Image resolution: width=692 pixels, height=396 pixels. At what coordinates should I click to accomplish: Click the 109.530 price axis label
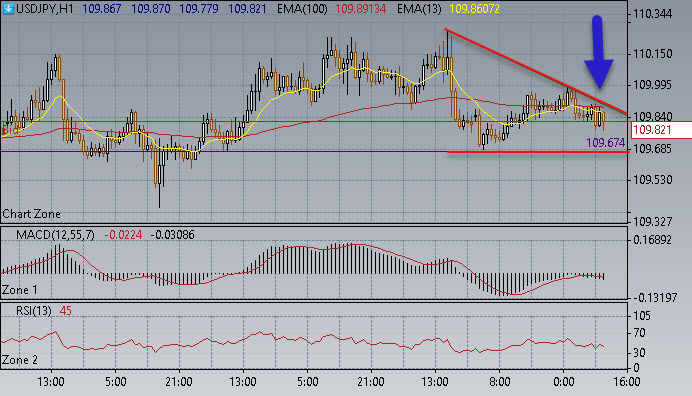653,180
